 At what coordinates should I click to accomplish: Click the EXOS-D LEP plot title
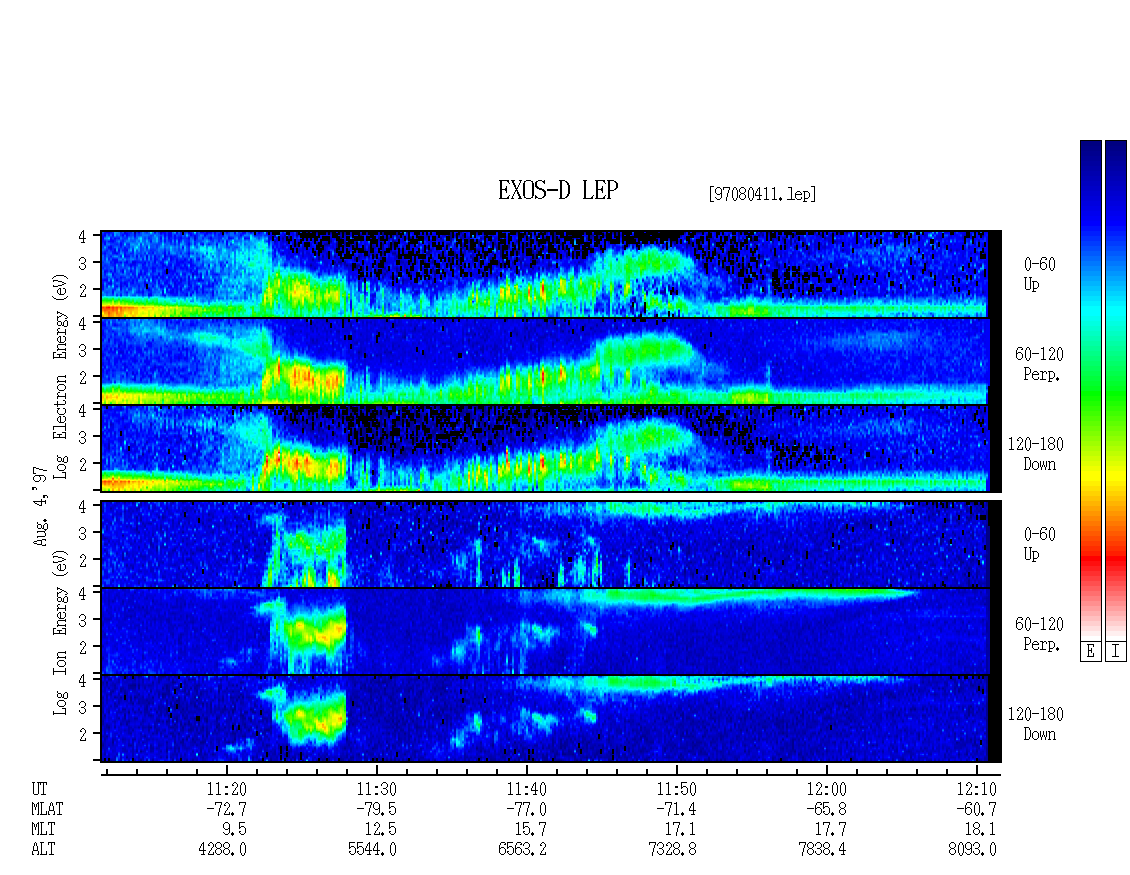click(558, 190)
